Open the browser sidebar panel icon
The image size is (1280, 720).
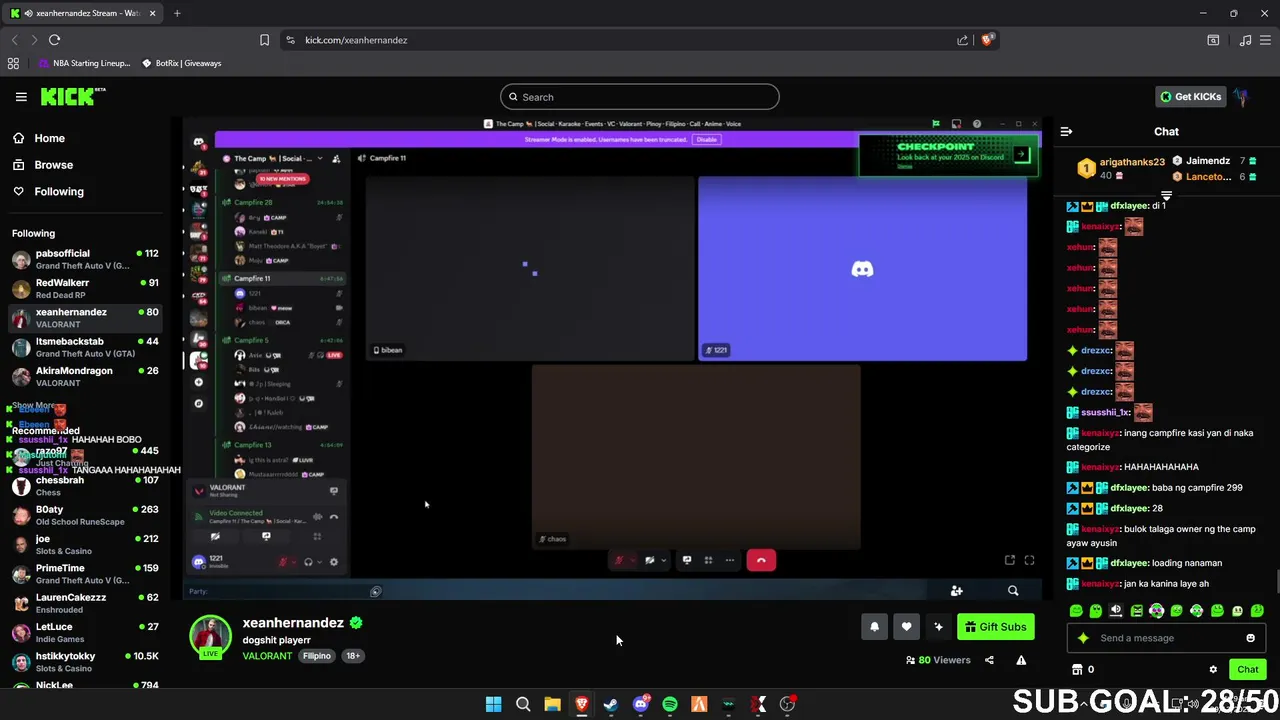(x=1213, y=40)
